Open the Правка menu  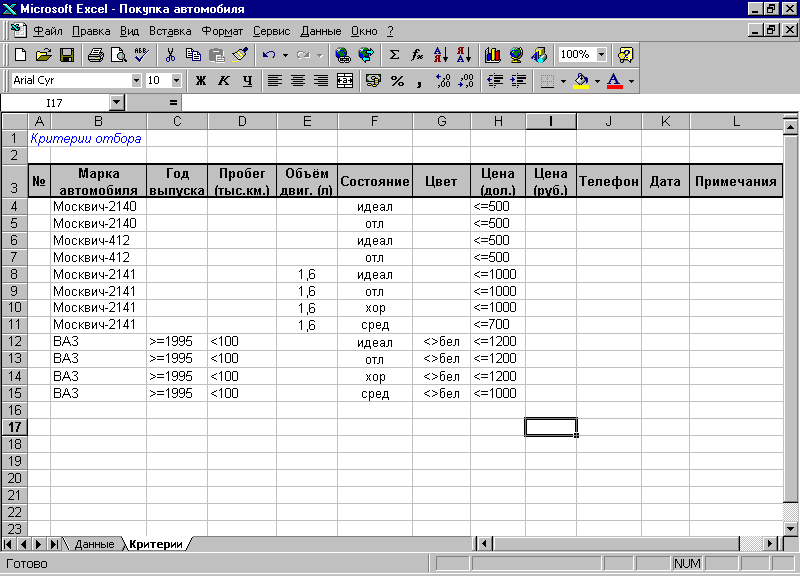91,31
